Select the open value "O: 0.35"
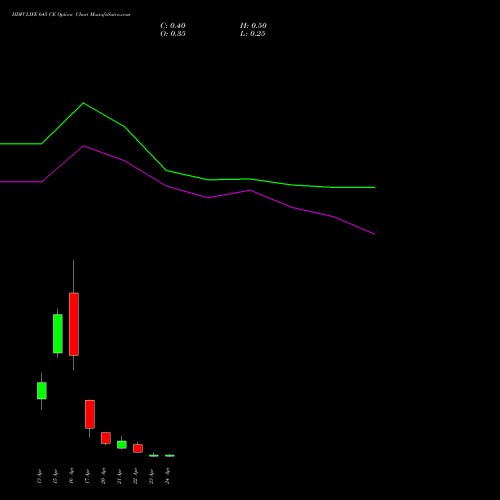The image size is (500, 500). [x=173, y=34]
